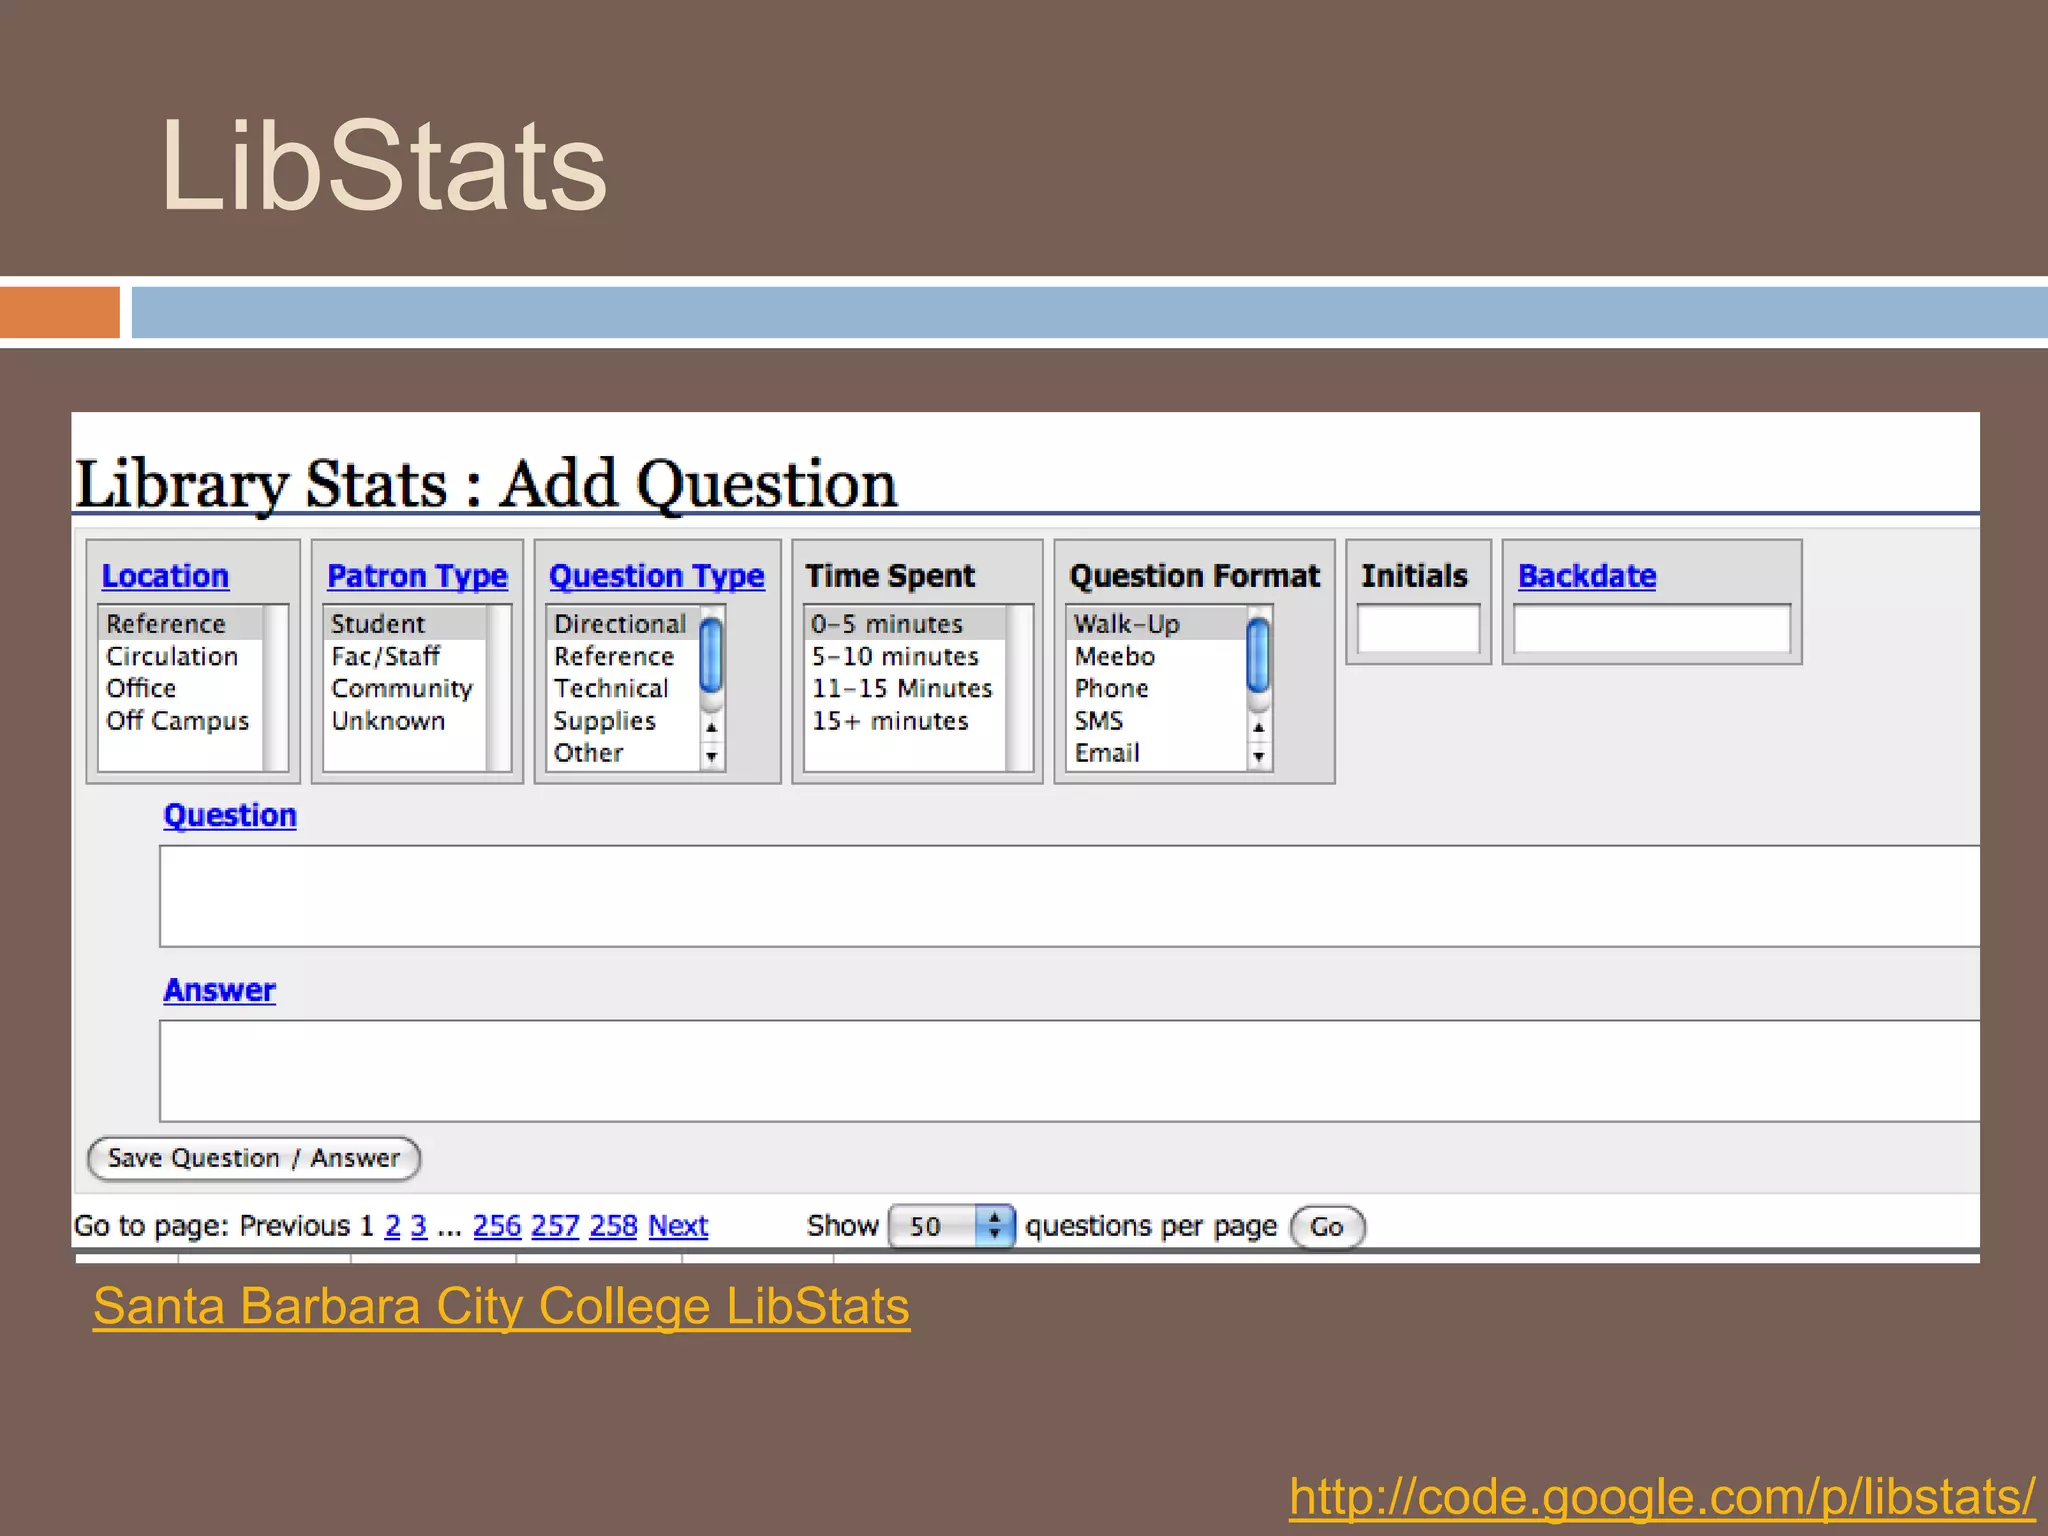Select Fac/Staff patron type

(406, 656)
